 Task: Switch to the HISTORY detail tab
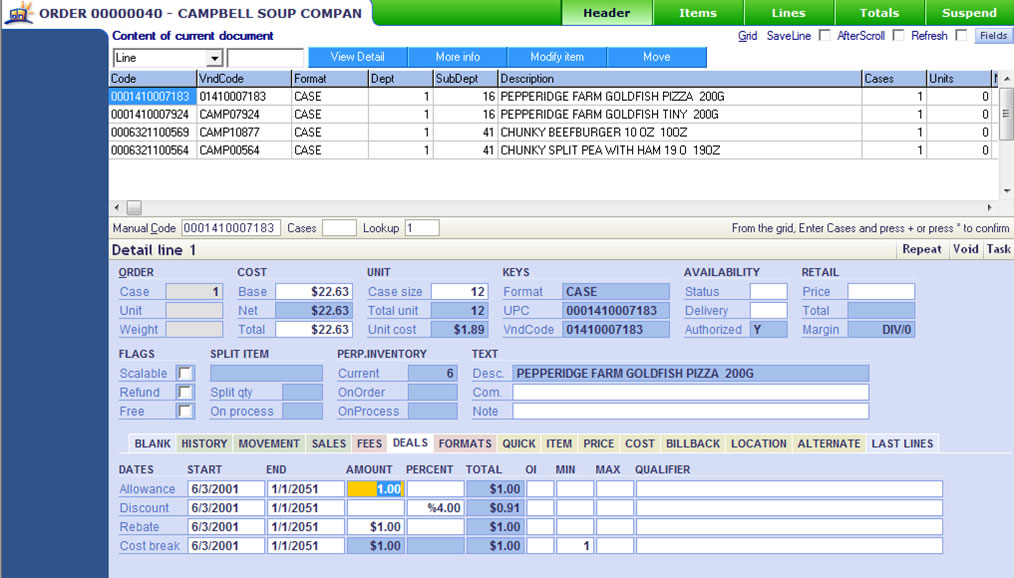click(204, 444)
